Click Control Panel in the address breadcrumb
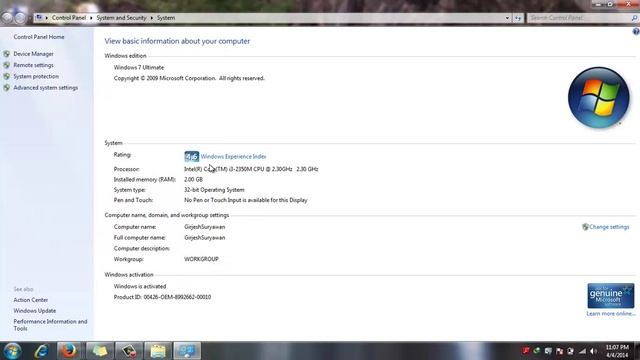Screen dimensions: 640x360 pos(69,18)
